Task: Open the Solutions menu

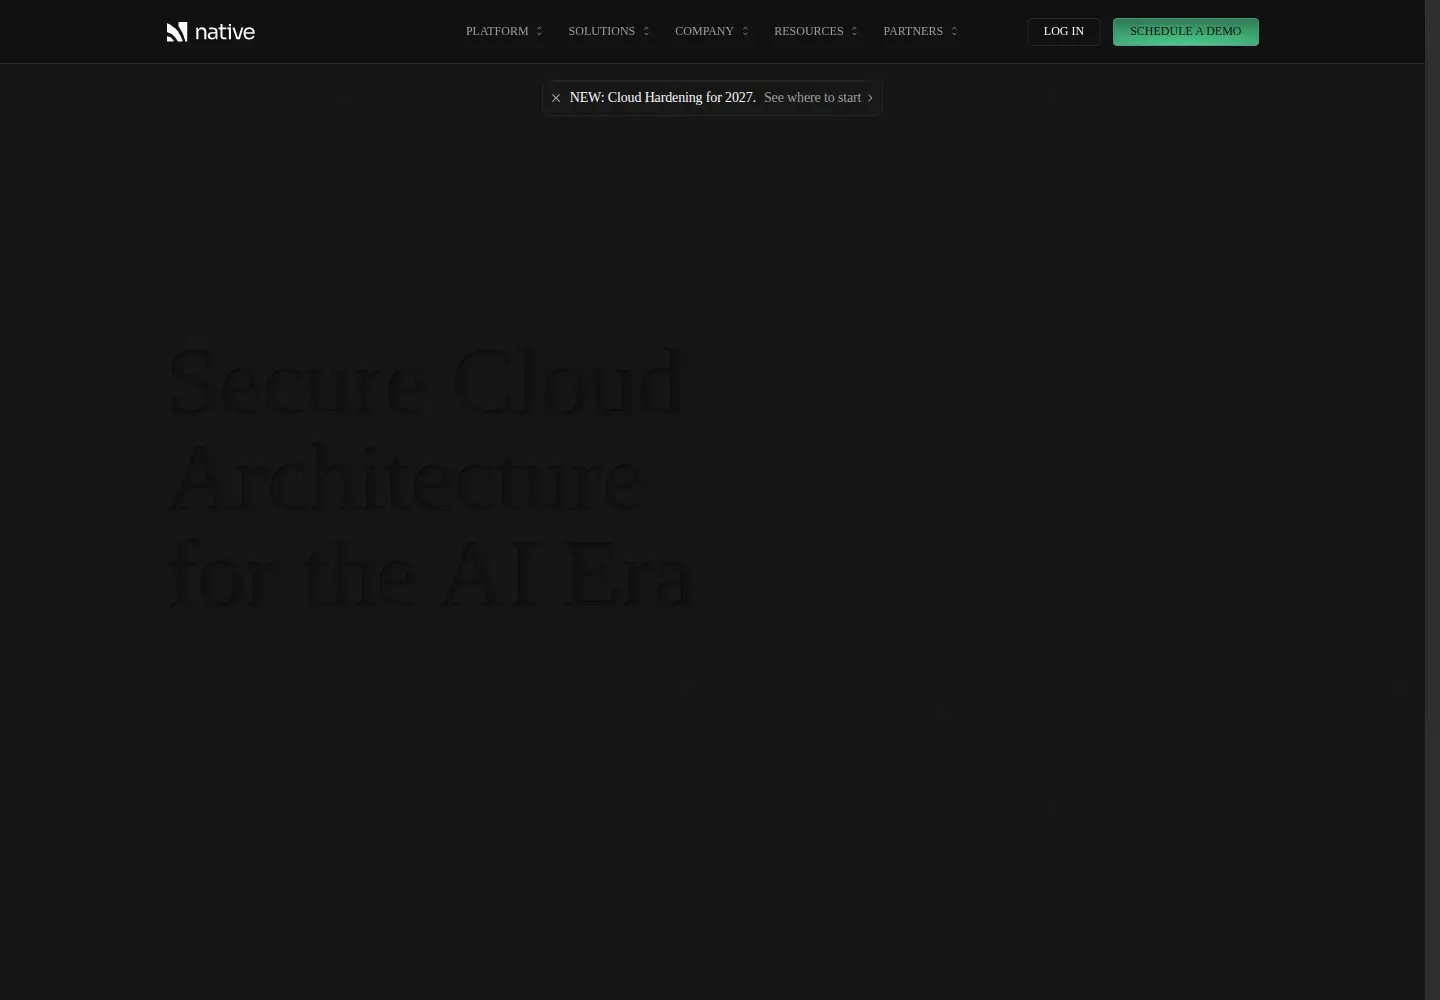Action: (609, 31)
